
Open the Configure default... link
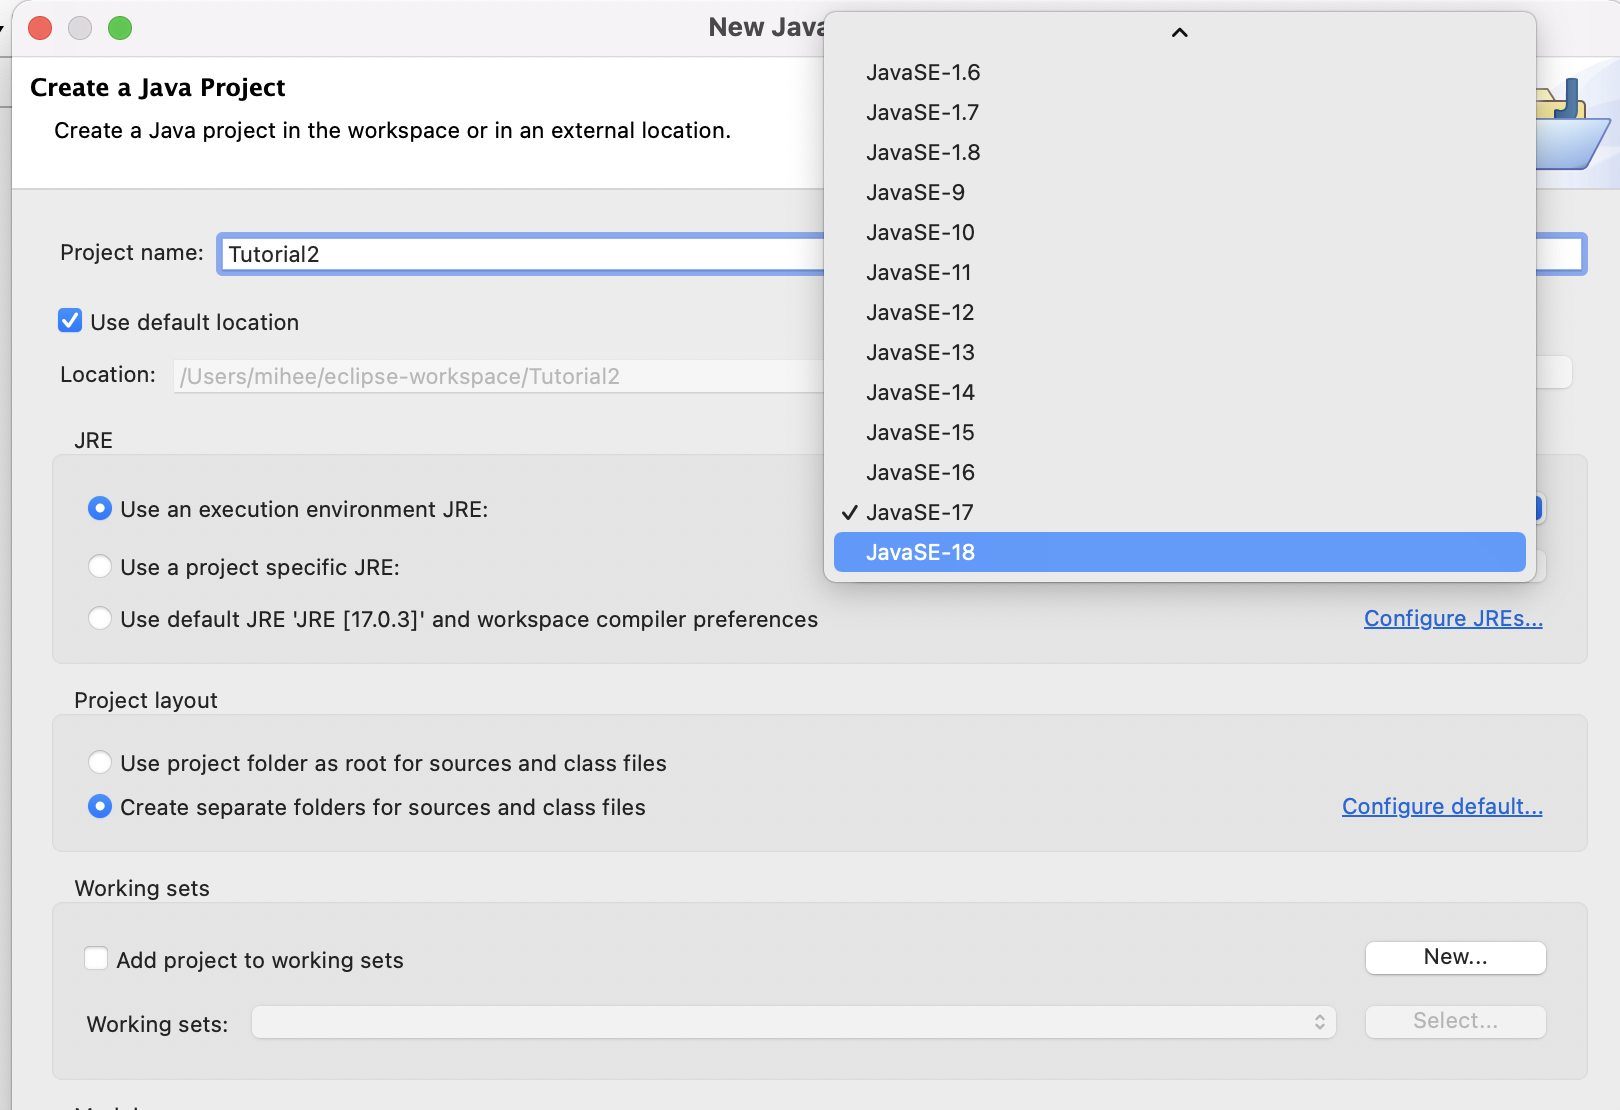click(x=1442, y=807)
